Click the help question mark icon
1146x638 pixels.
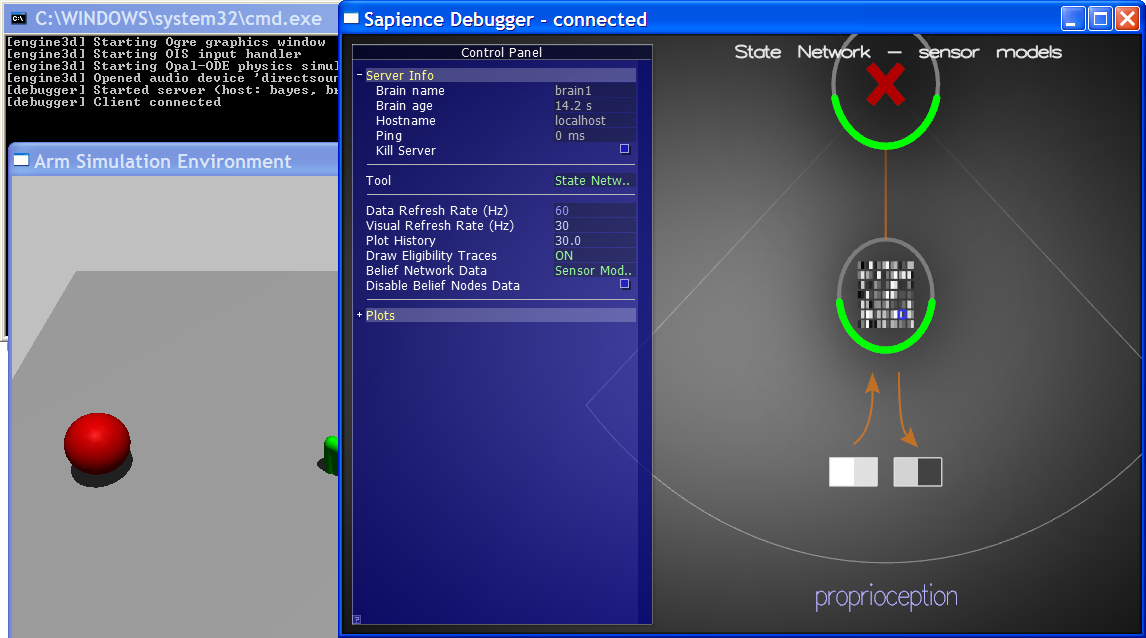click(x=357, y=619)
